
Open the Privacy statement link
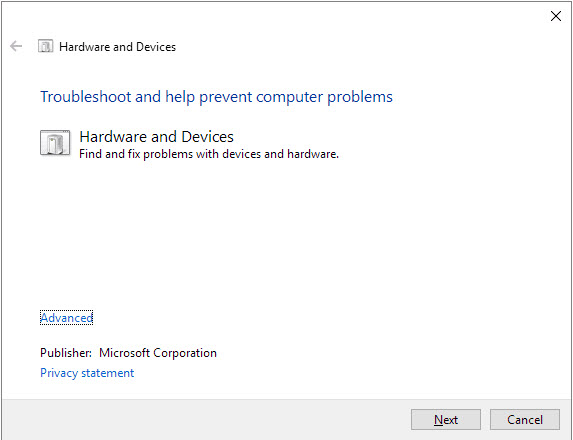tap(87, 373)
